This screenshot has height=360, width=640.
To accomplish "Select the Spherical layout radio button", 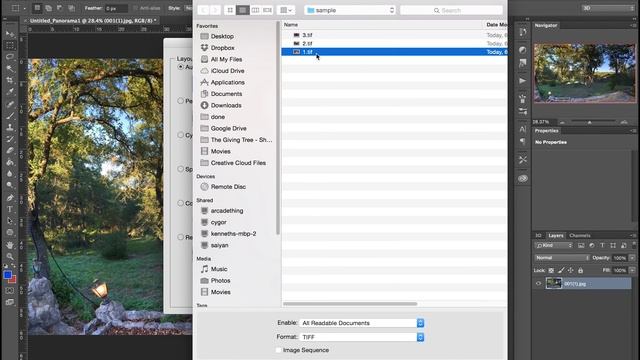I will click(x=180, y=169).
